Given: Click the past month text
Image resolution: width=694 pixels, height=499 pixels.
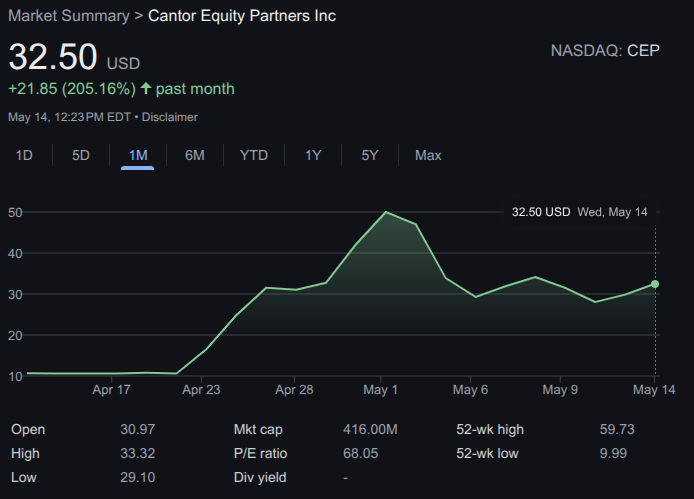Looking at the screenshot, I should point(195,89).
